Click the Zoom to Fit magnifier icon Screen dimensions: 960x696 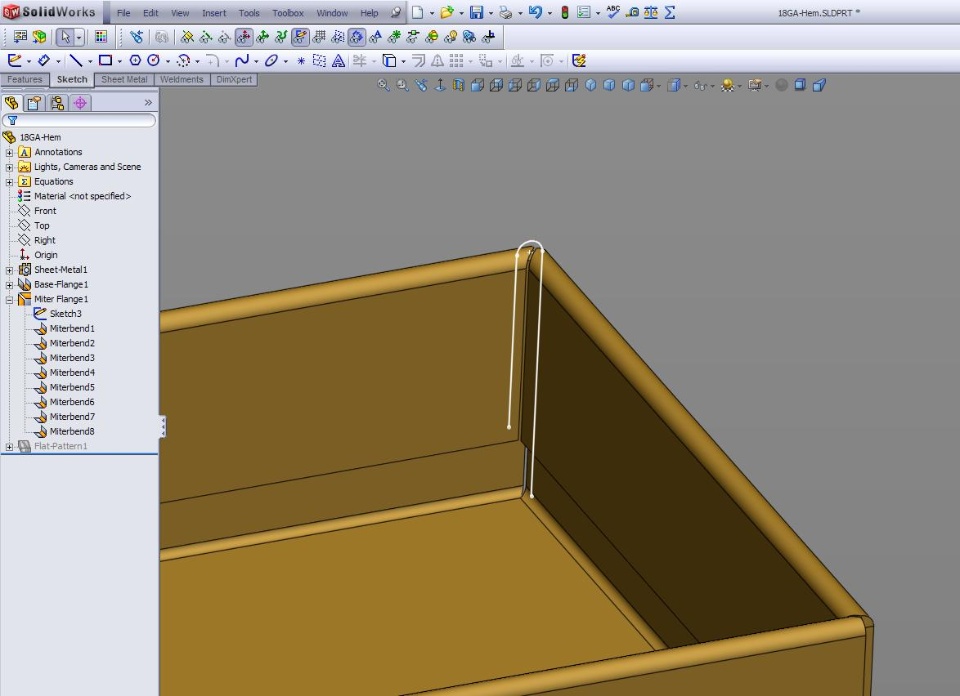tap(383, 85)
